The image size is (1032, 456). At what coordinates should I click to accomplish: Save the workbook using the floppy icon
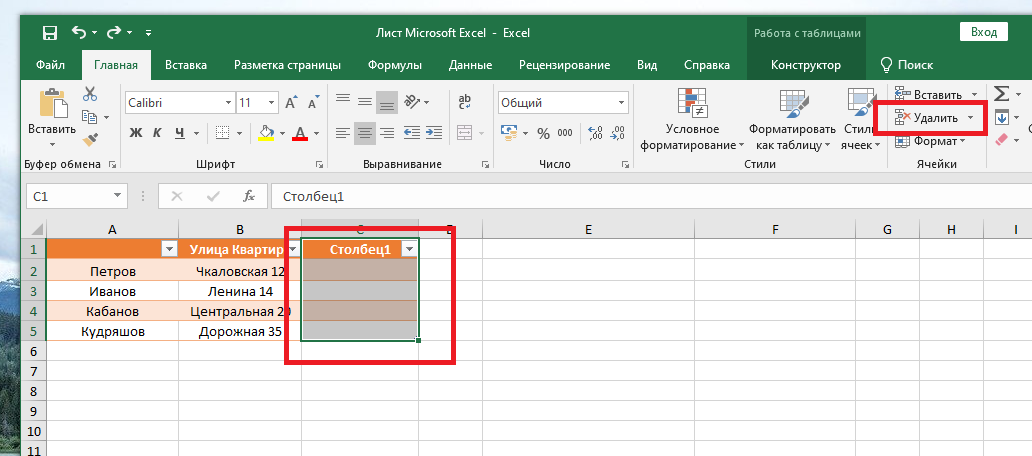(x=49, y=33)
